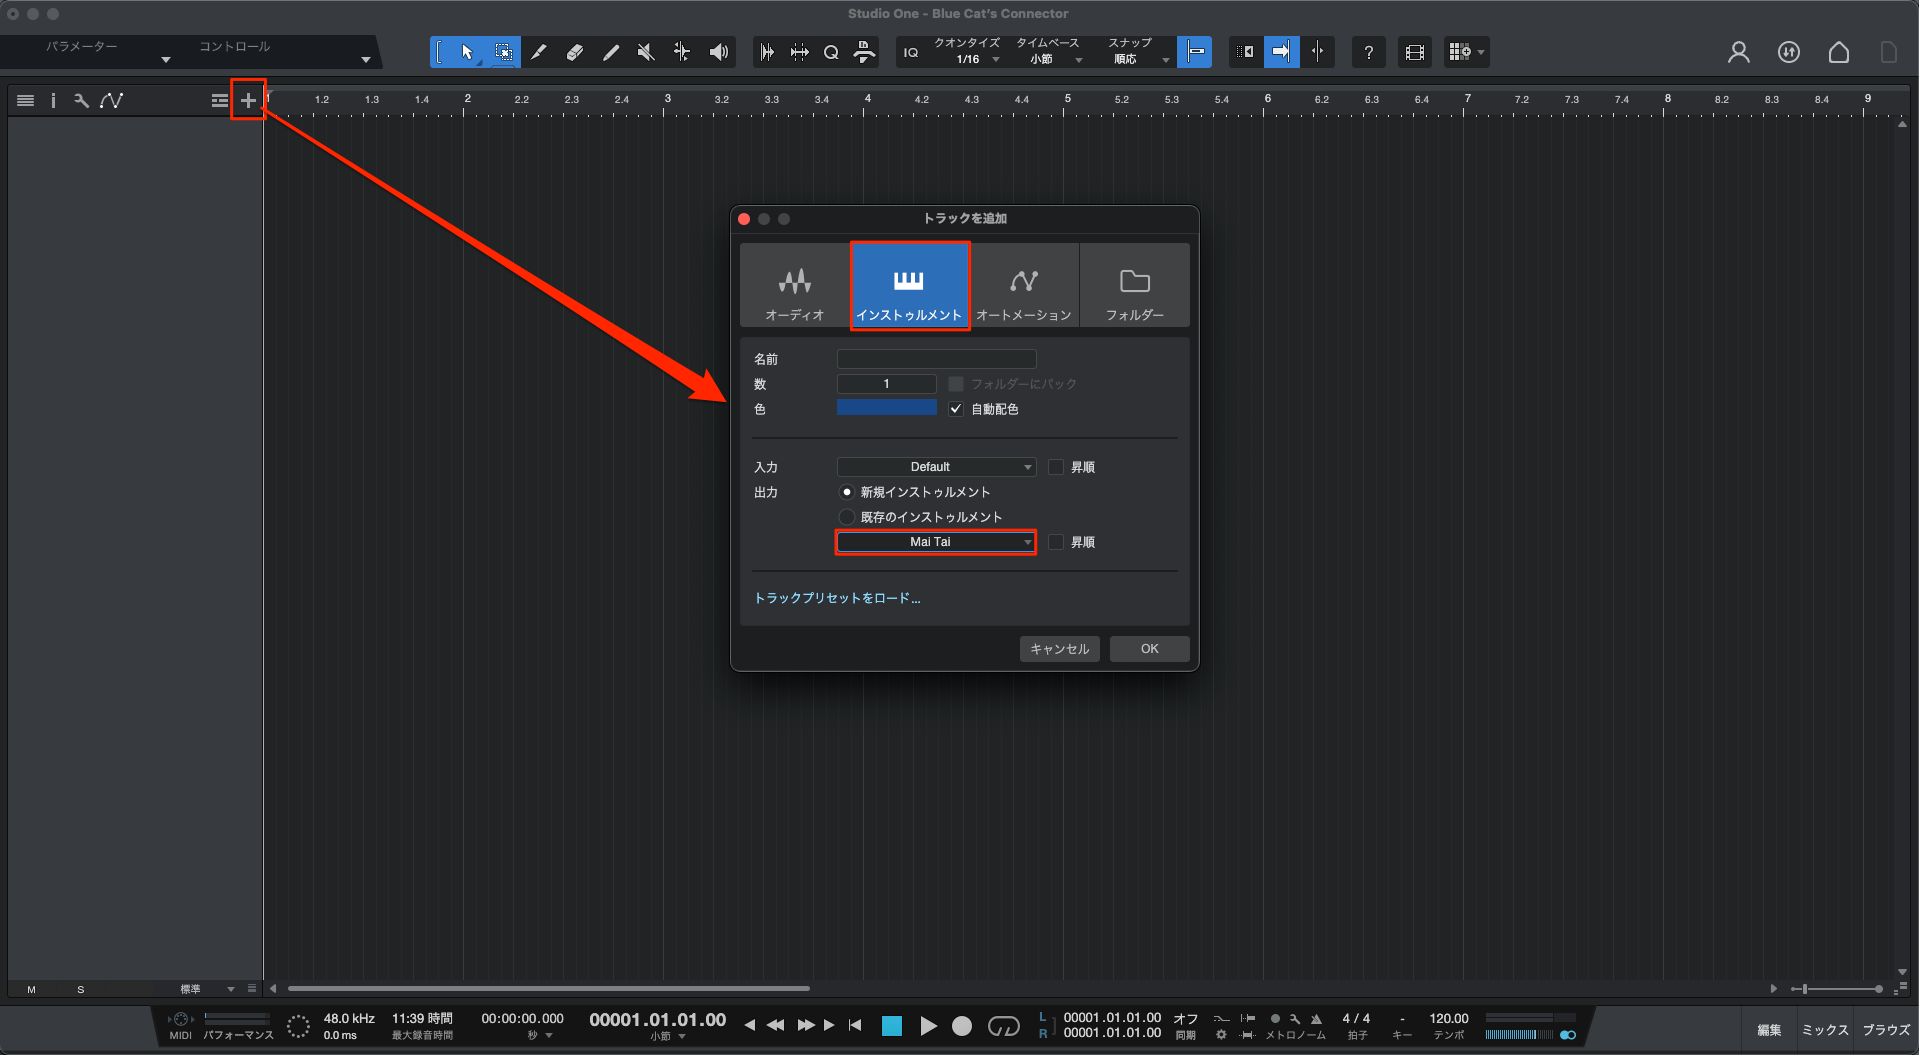1919x1055 pixels.
Task: Click the Q quantize icon
Action: [831, 52]
